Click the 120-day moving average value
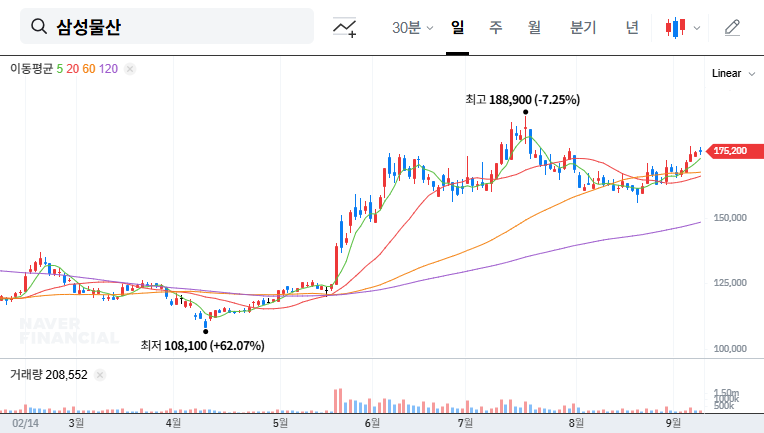764x433 pixels. (108, 69)
